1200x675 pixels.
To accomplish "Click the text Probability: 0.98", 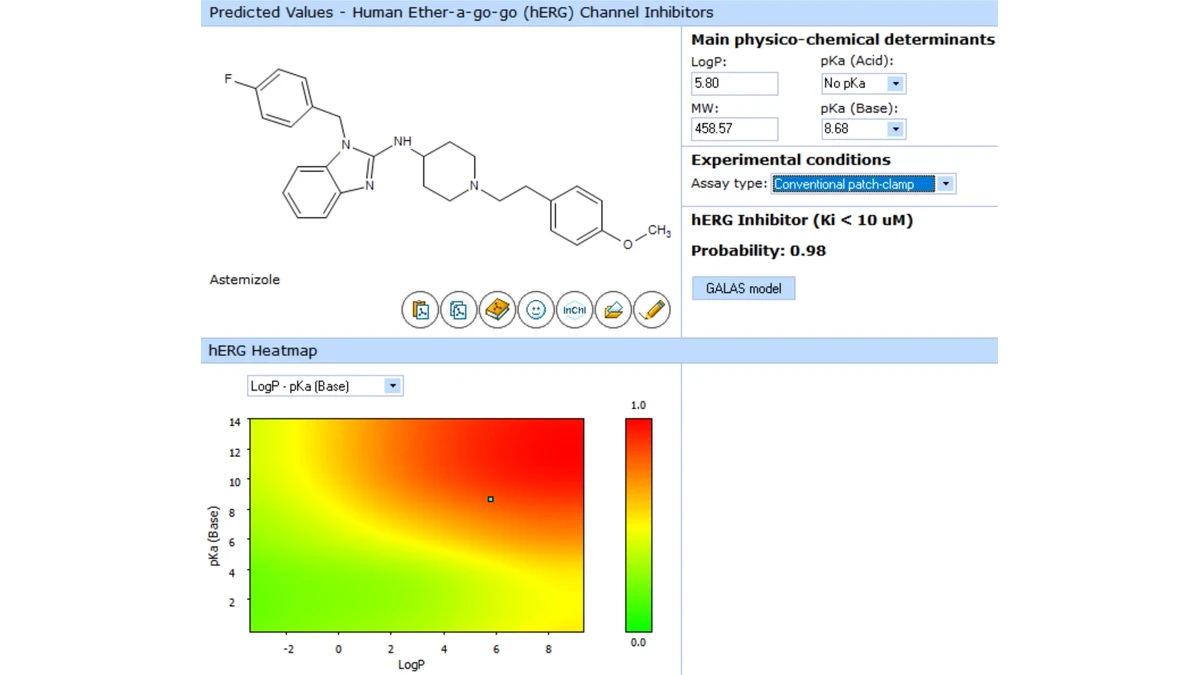I will [759, 251].
